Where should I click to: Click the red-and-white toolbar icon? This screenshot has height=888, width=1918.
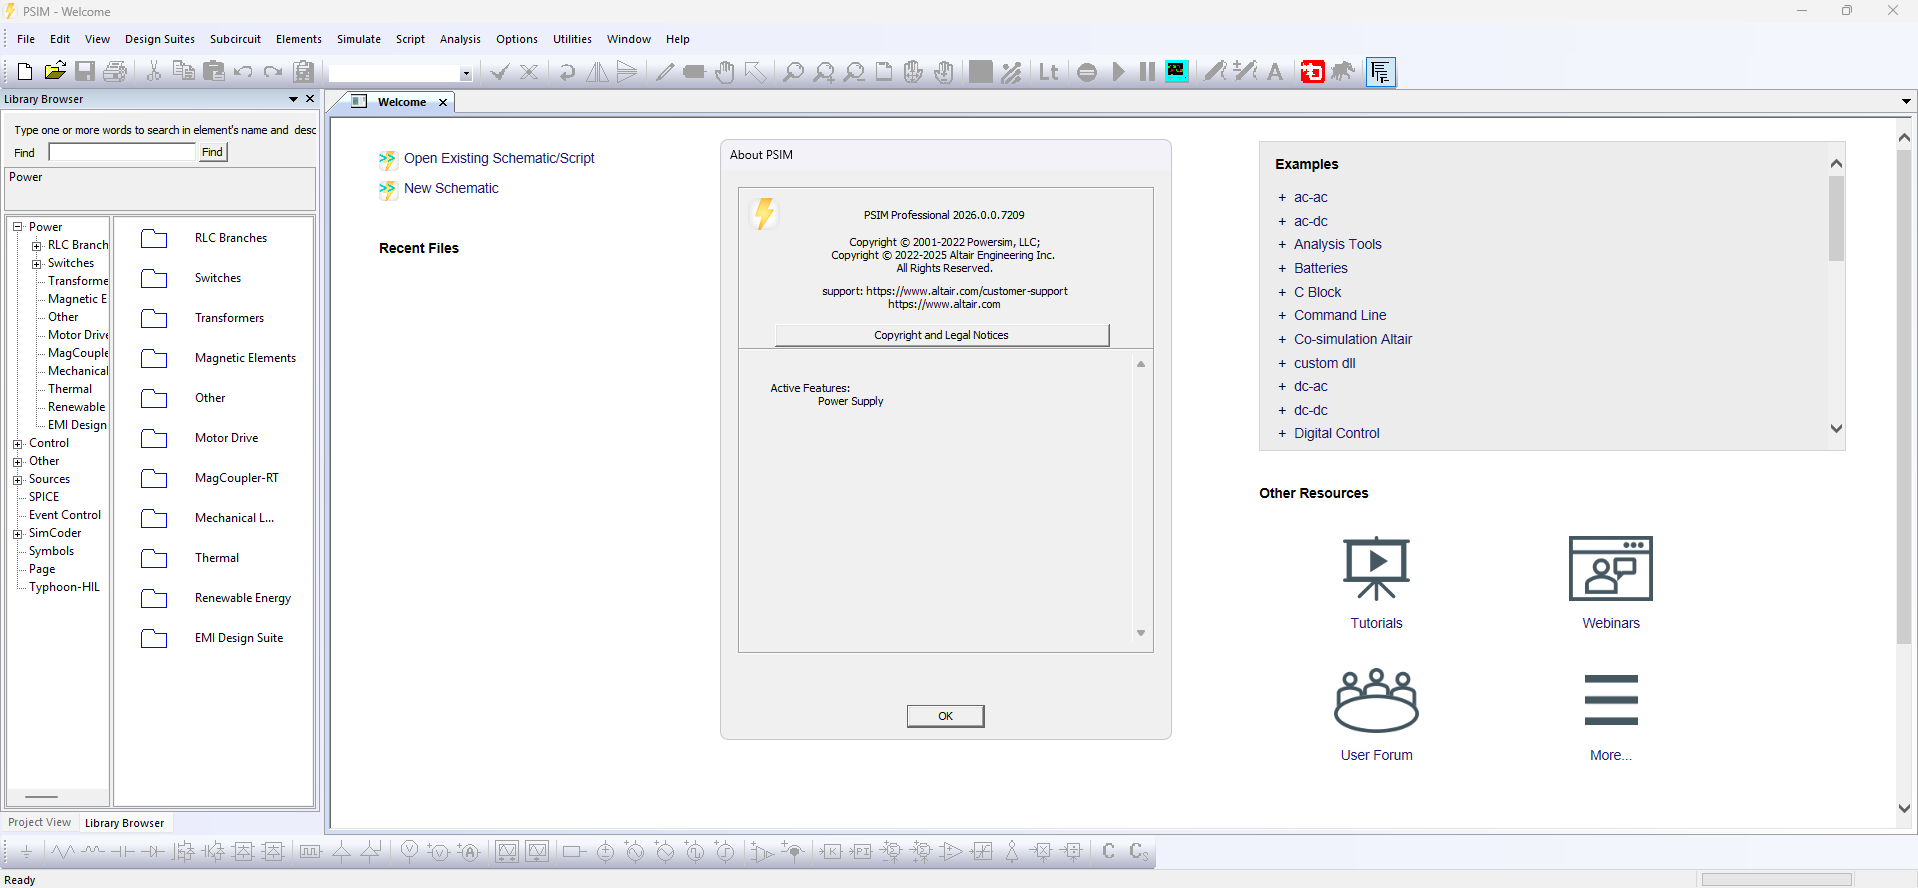pyautogui.click(x=1312, y=72)
